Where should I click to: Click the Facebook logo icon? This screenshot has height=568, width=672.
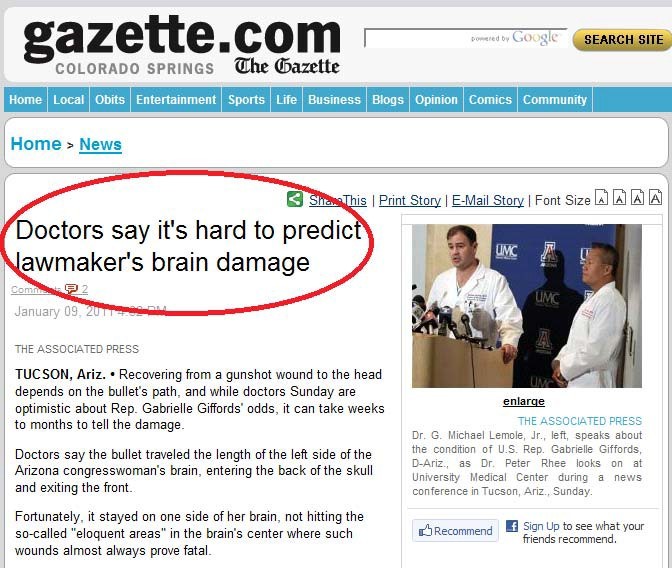pyautogui.click(x=512, y=526)
